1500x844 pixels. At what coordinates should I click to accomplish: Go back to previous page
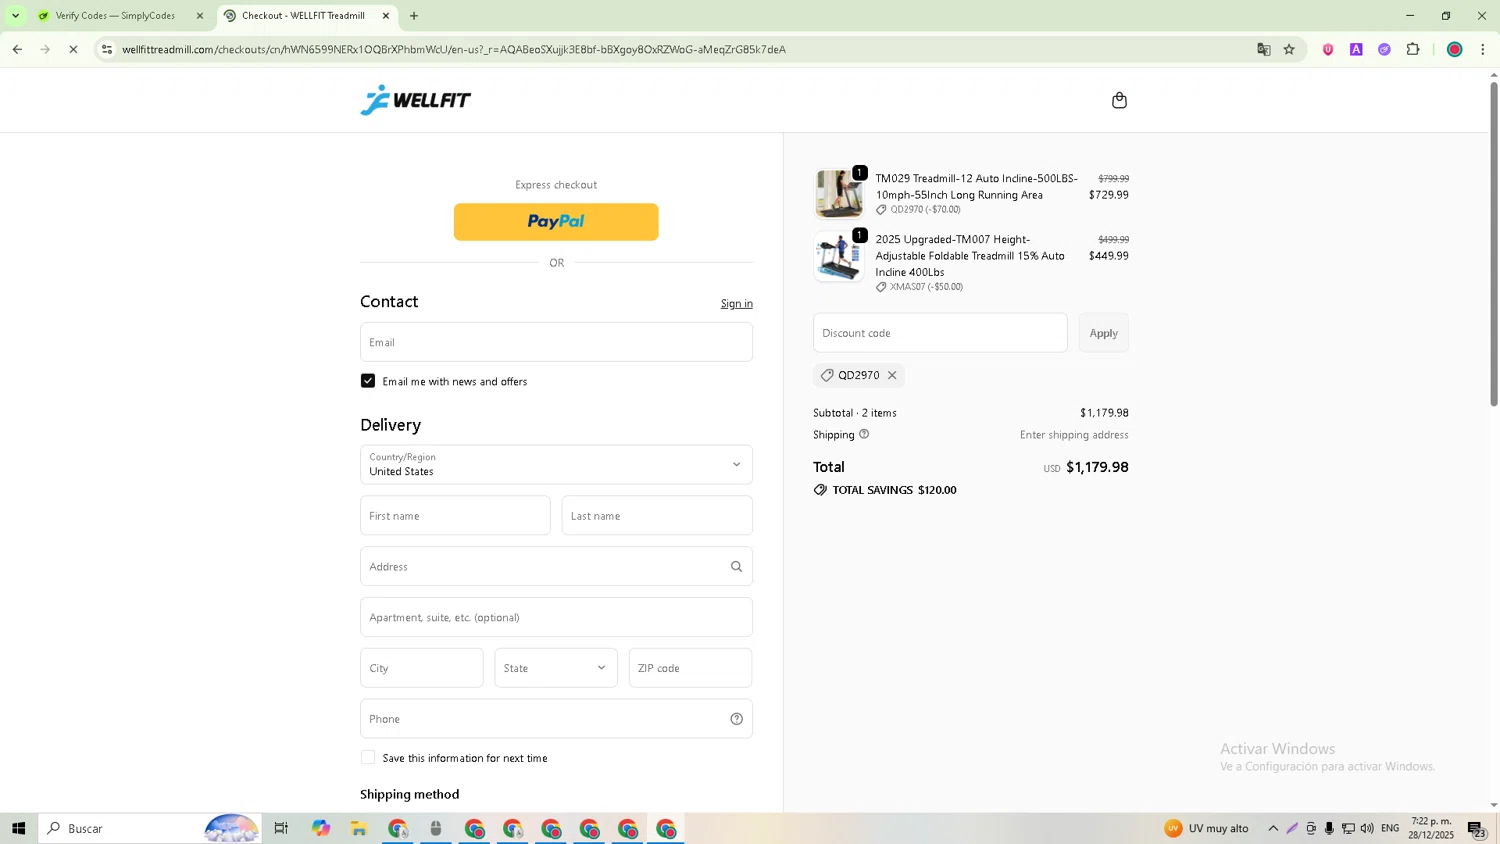(x=17, y=49)
